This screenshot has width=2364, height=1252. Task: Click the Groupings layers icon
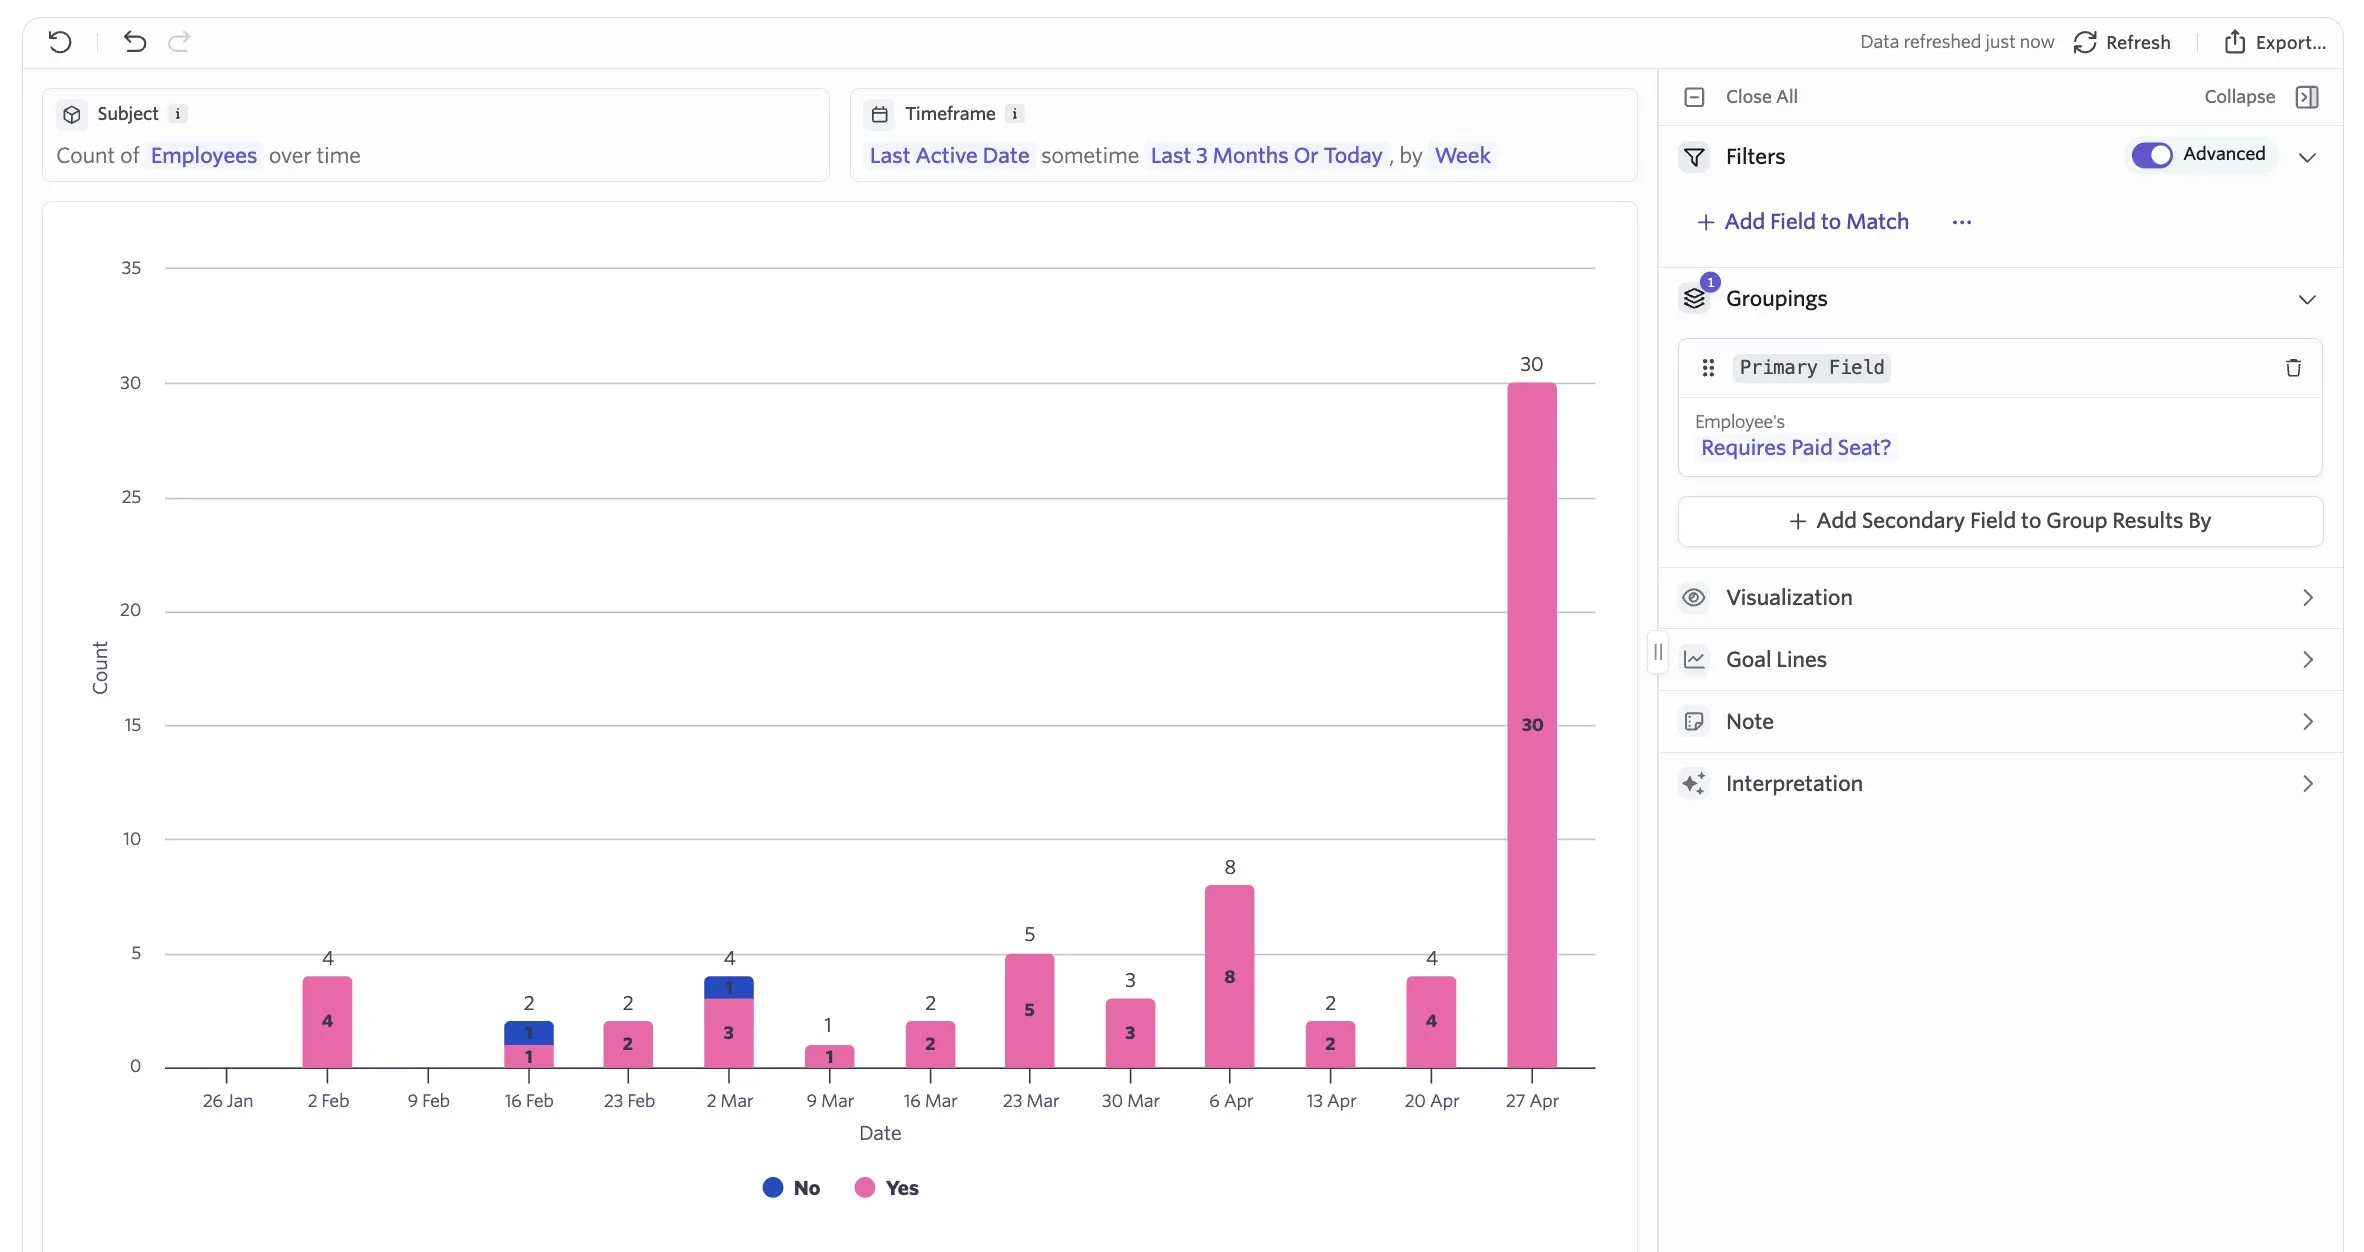click(1694, 298)
